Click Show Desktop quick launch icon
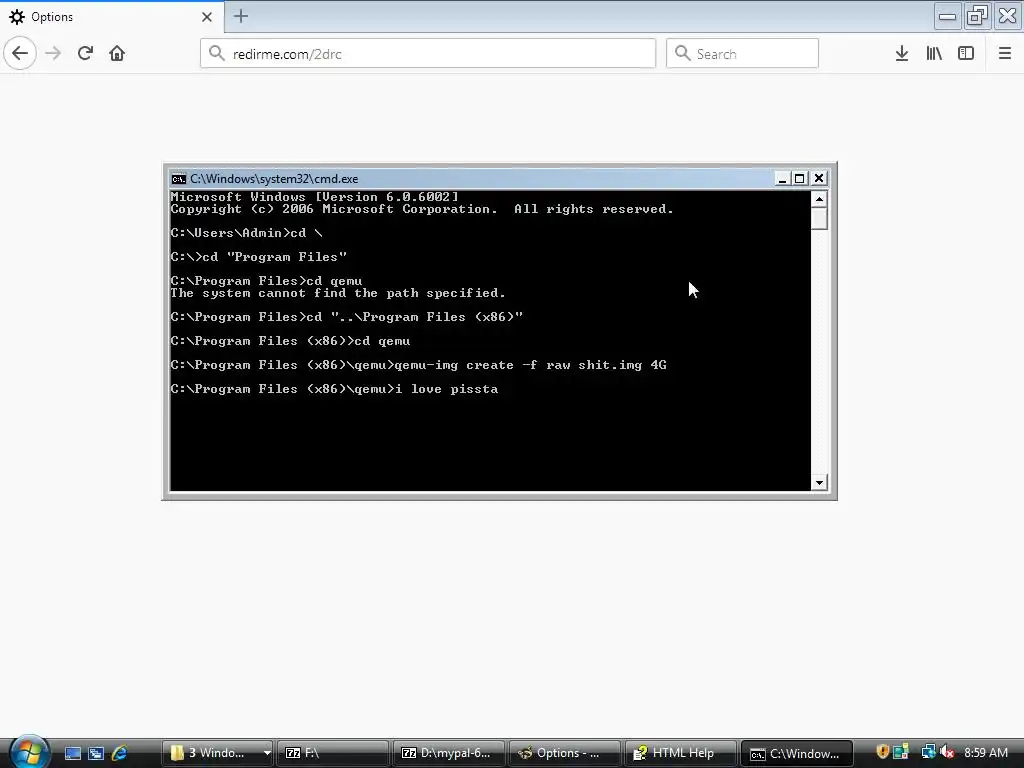The height and width of the screenshot is (768, 1024). coord(73,753)
